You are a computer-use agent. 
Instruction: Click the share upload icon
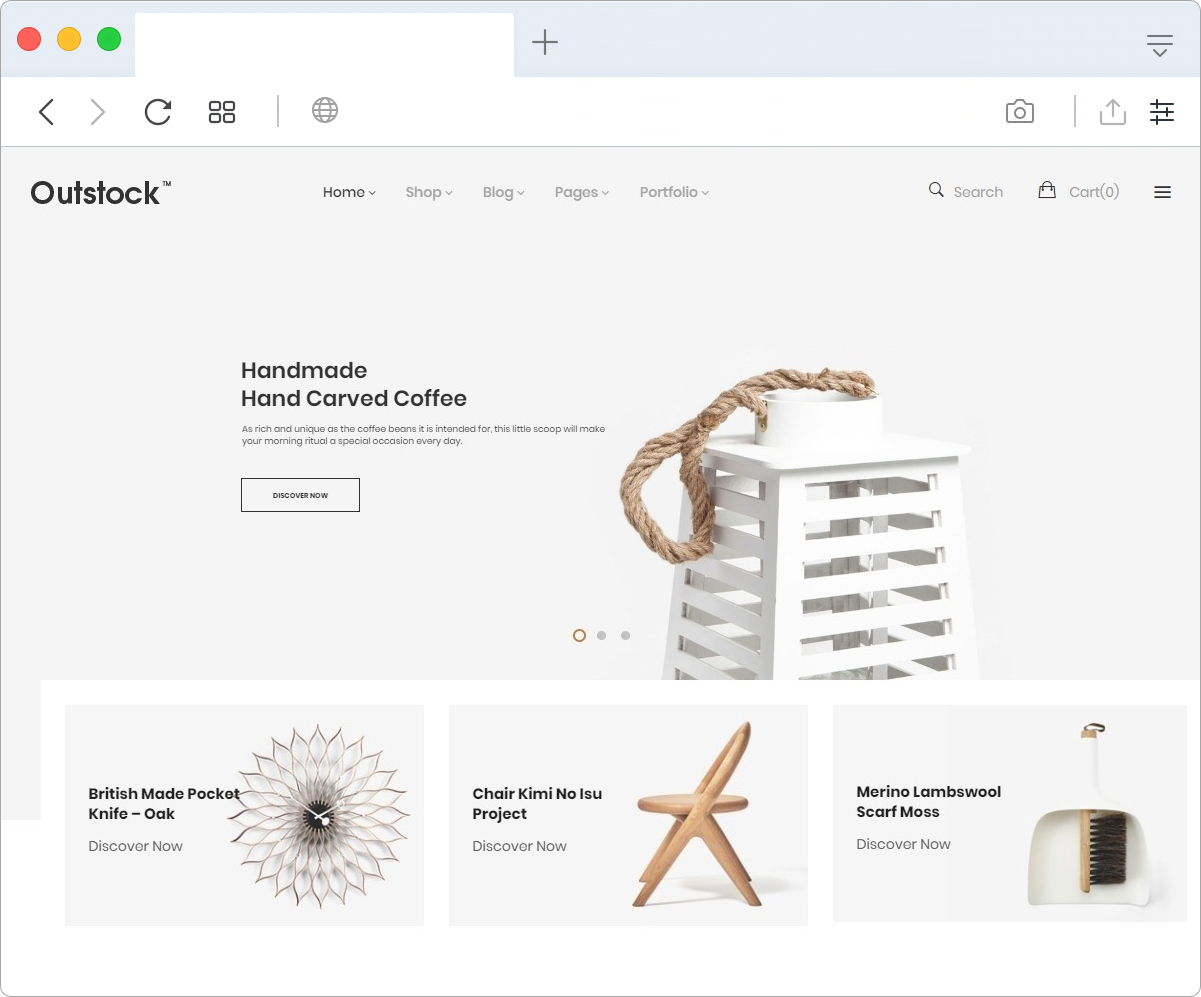click(x=1112, y=111)
